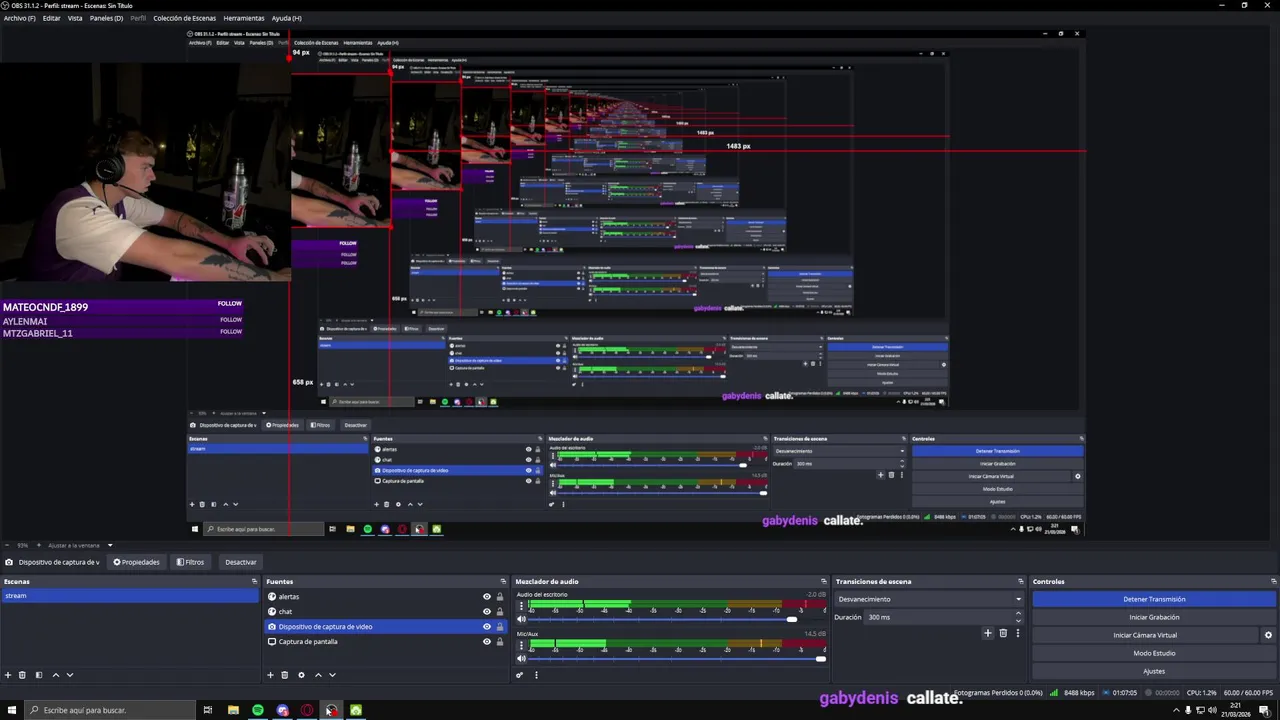Open the Ayuda menu
The width and height of the screenshot is (1280, 720).
click(287, 18)
